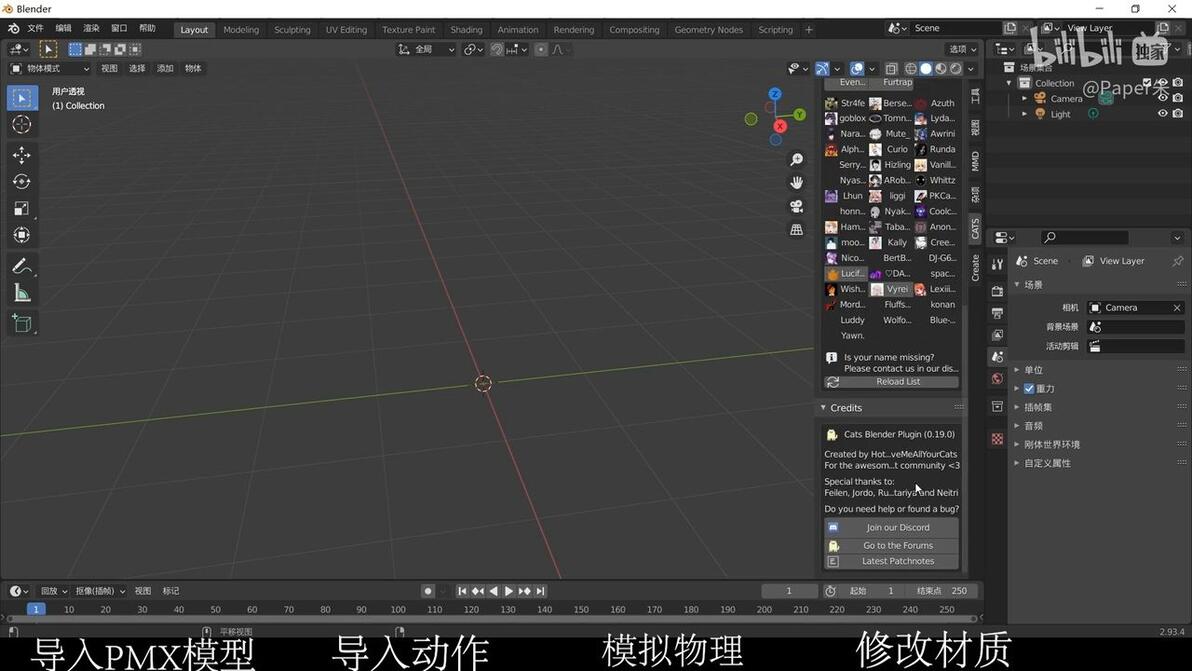Select the Add Cube tool

coord(22,323)
